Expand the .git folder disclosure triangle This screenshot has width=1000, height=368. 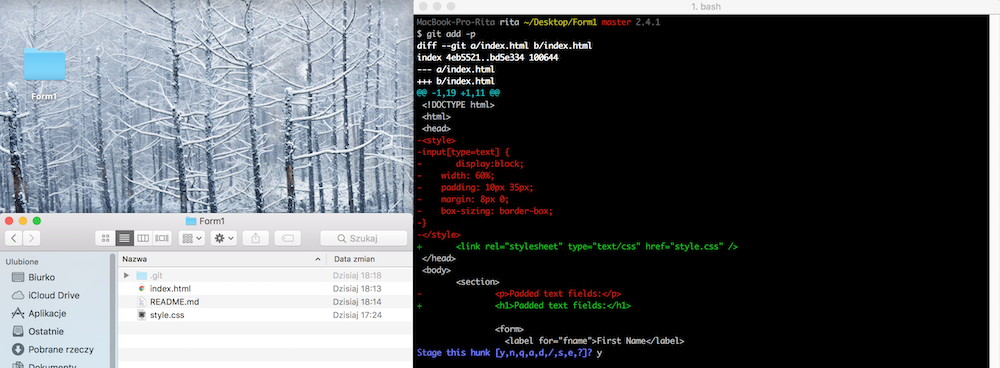click(x=126, y=276)
